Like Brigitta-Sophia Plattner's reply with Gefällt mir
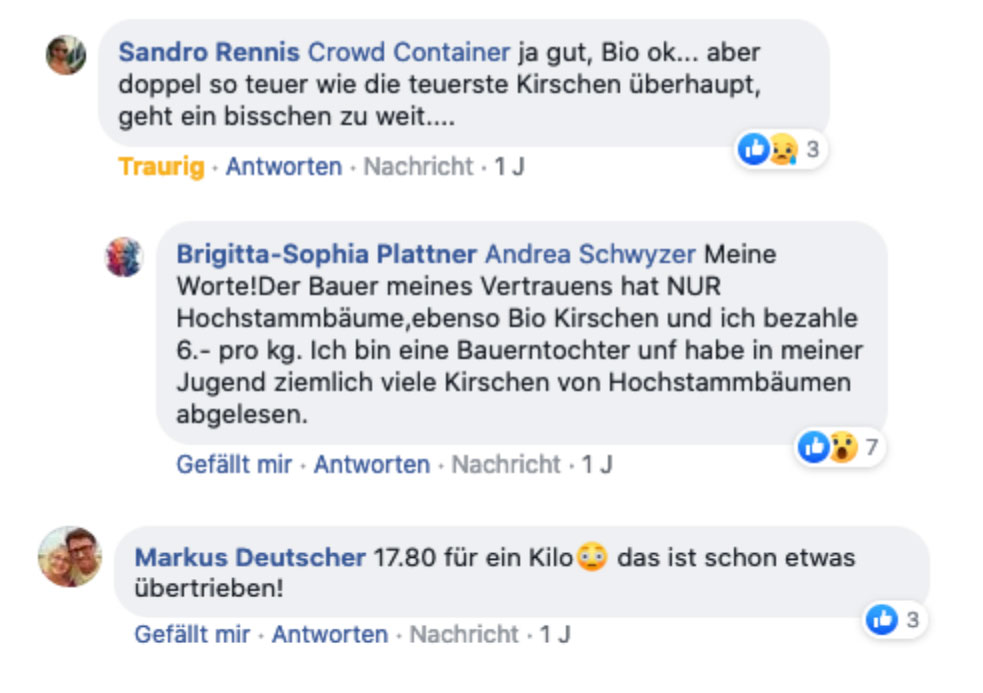 [x=234, y=464]
